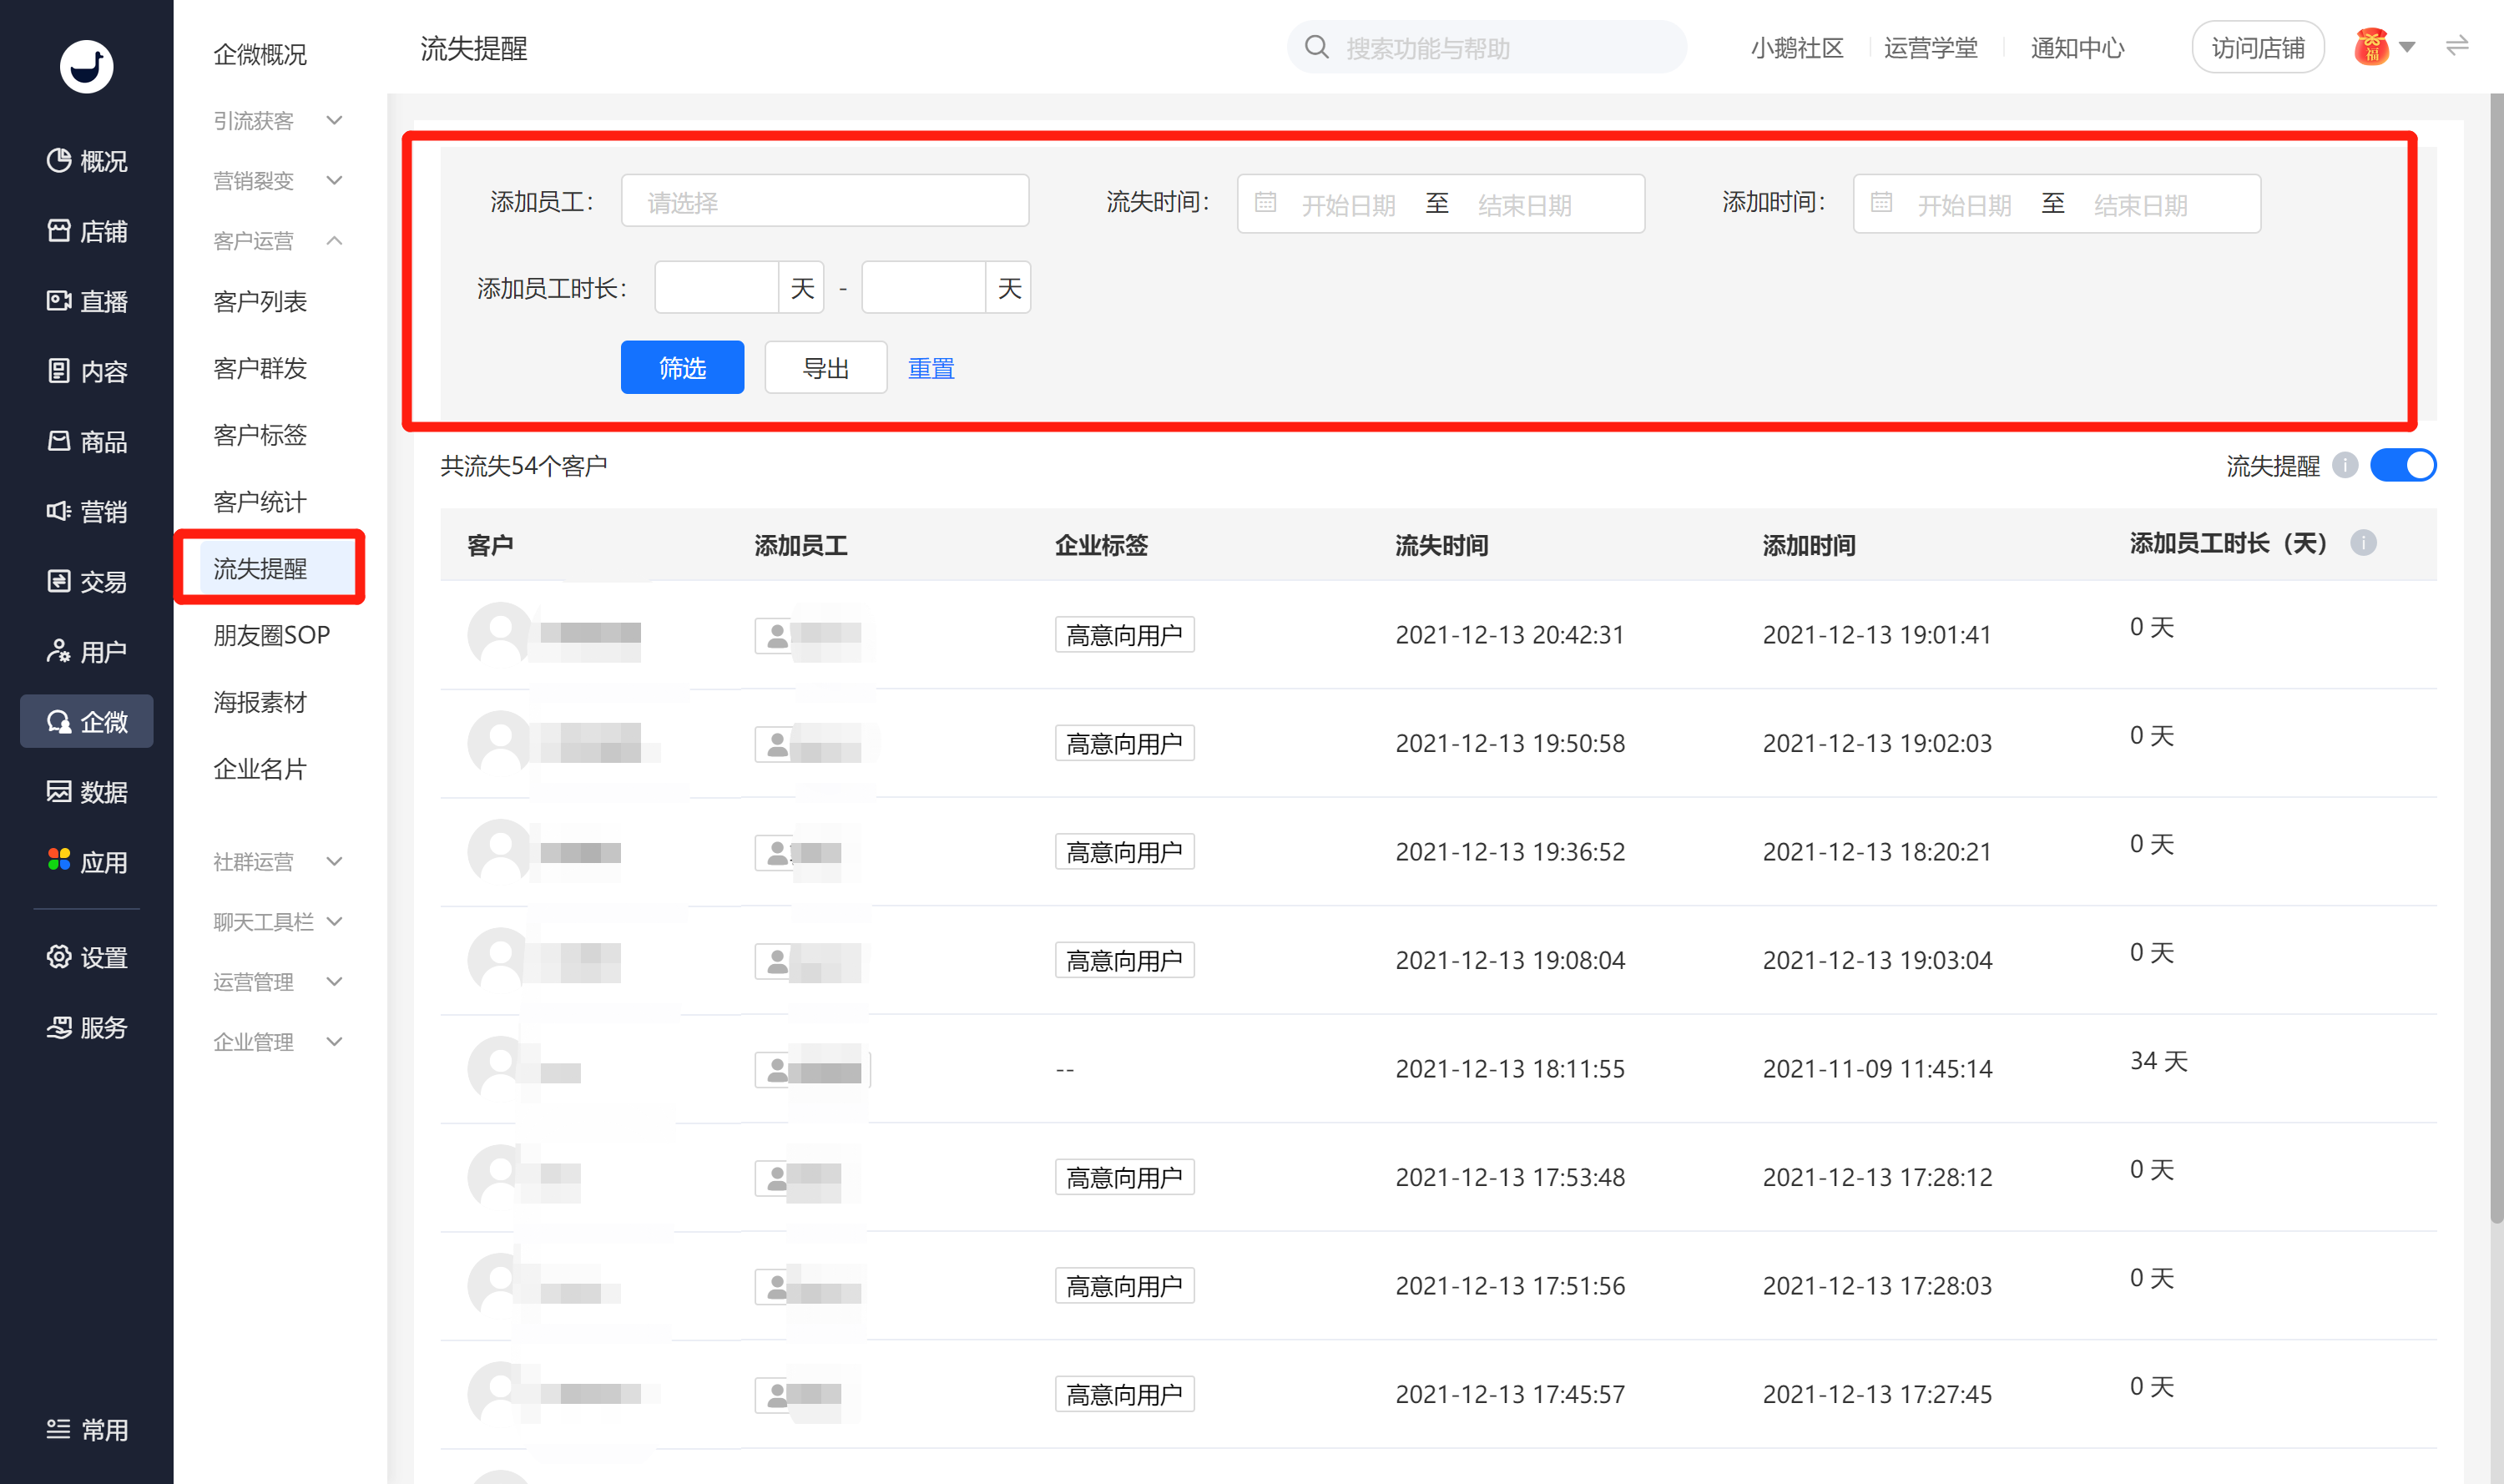The height and width of the screenshot is (1484, 2504).
Task: Open 客户列表 menu item
Action: pos(260,301)
